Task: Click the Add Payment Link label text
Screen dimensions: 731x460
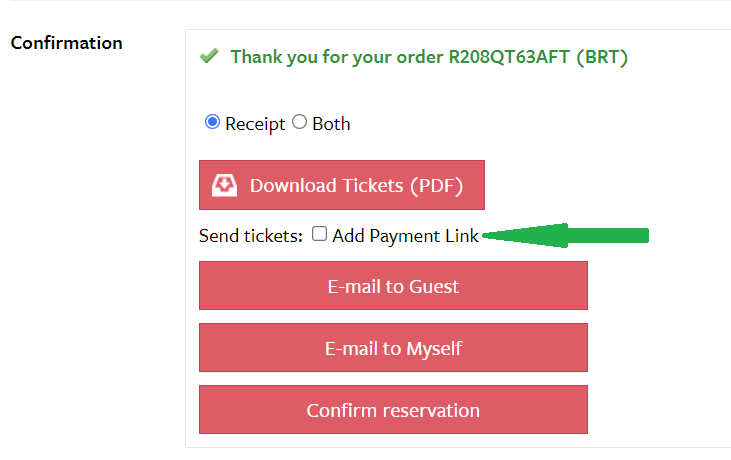Action: click(405, 236)
